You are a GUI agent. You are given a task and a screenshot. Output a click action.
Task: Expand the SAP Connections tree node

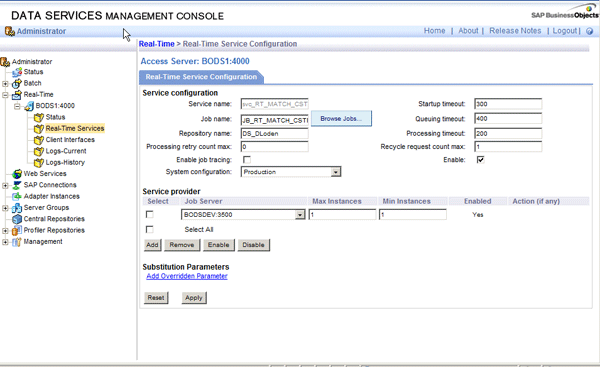point(5,186)
